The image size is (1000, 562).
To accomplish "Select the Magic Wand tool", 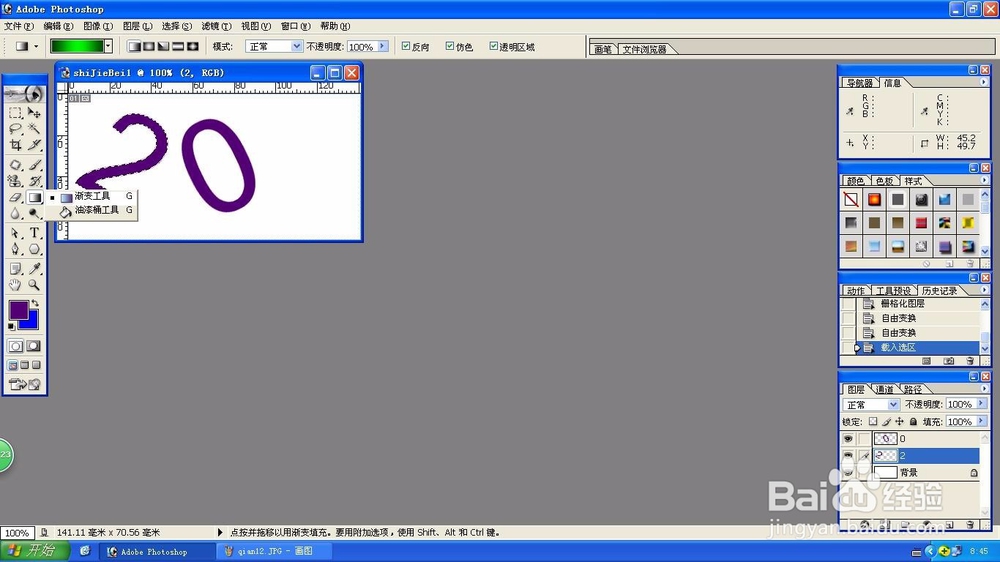I will 34,129.
